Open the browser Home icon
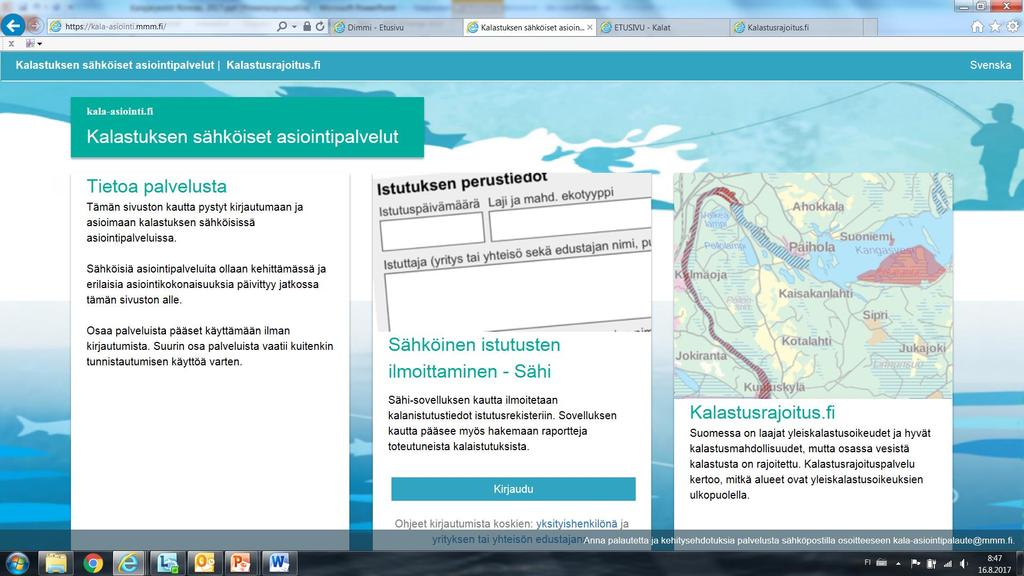Image resolution: width=1024 pixels, height=576 pixels. [977, 27]
